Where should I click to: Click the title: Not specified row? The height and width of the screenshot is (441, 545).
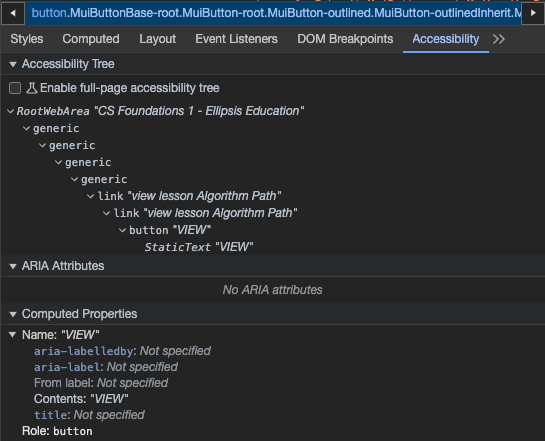point(89,415)
